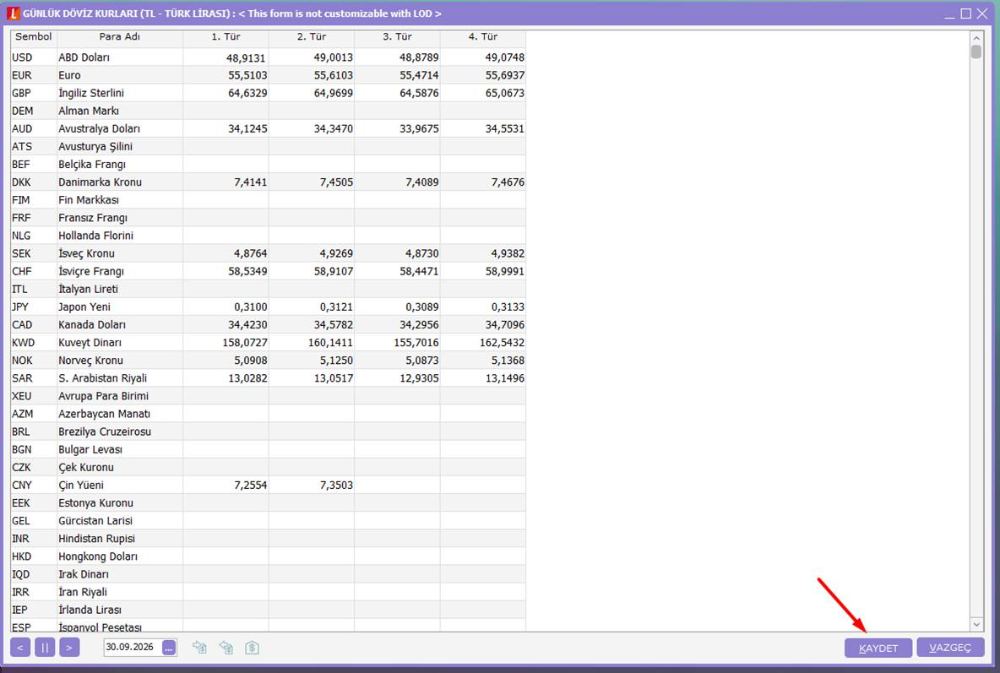Click the middle '||' navigation button

pyautogui.click(x=45, y=647)
